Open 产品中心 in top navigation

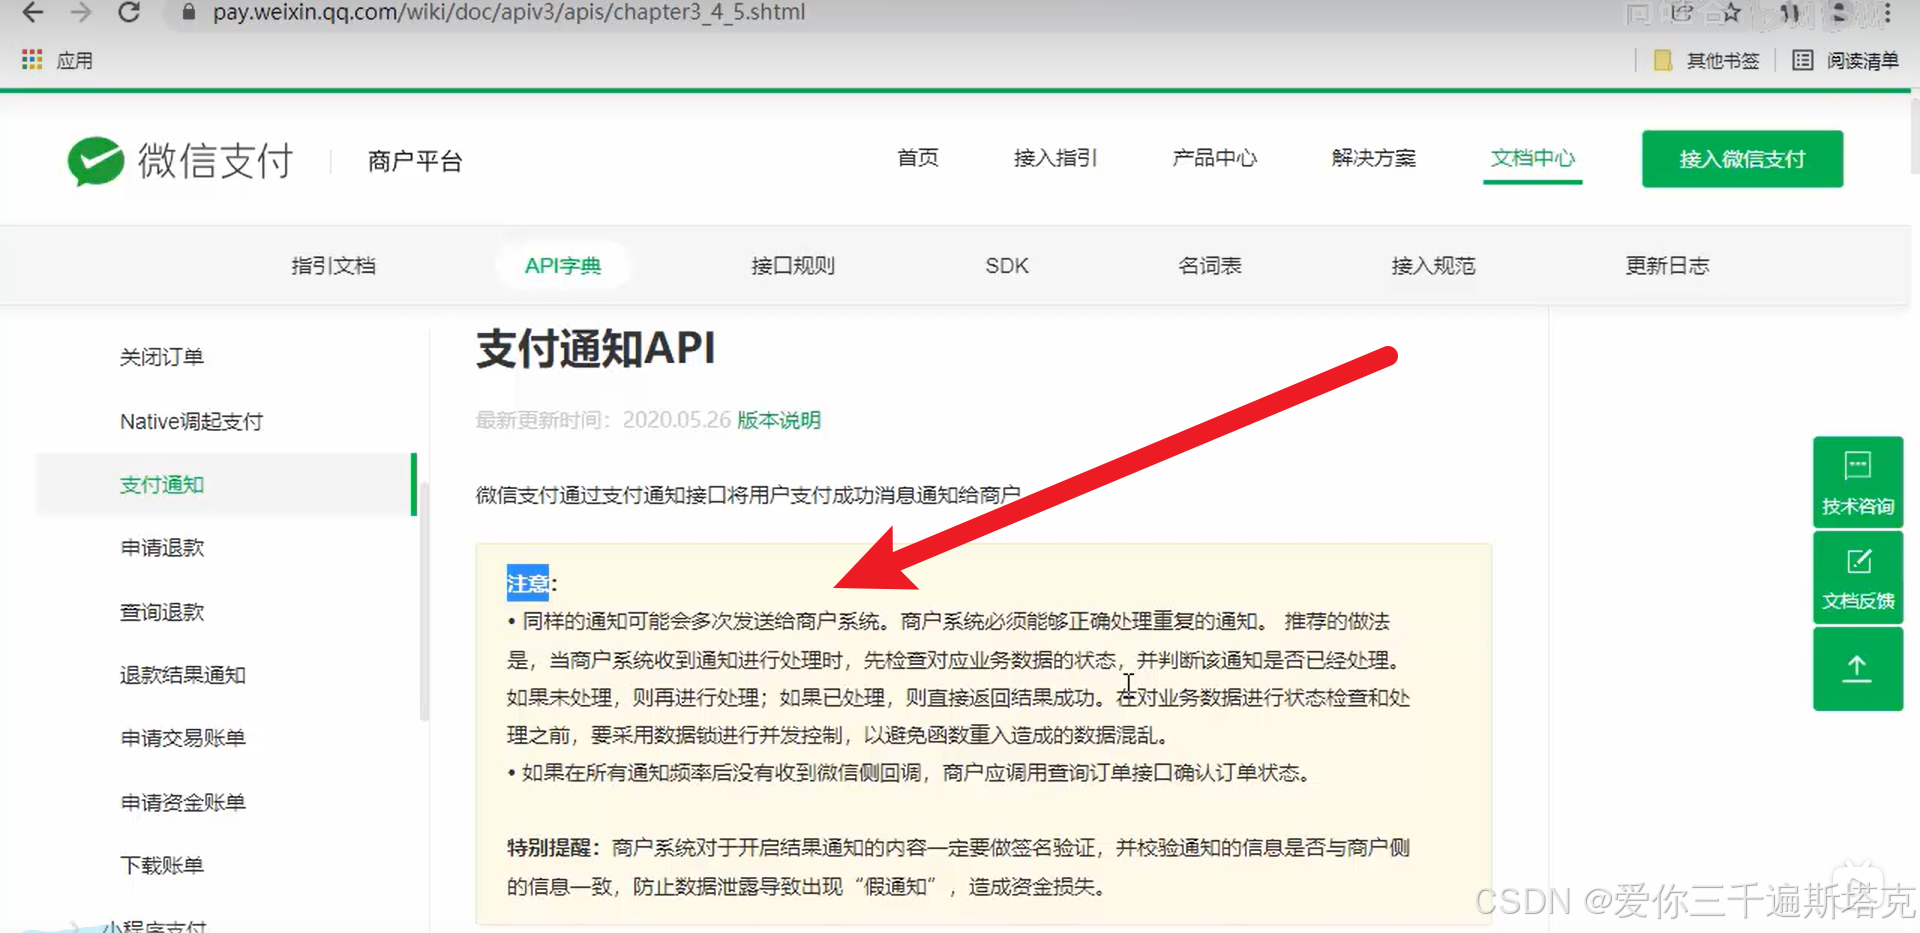tap(1214, 158)
